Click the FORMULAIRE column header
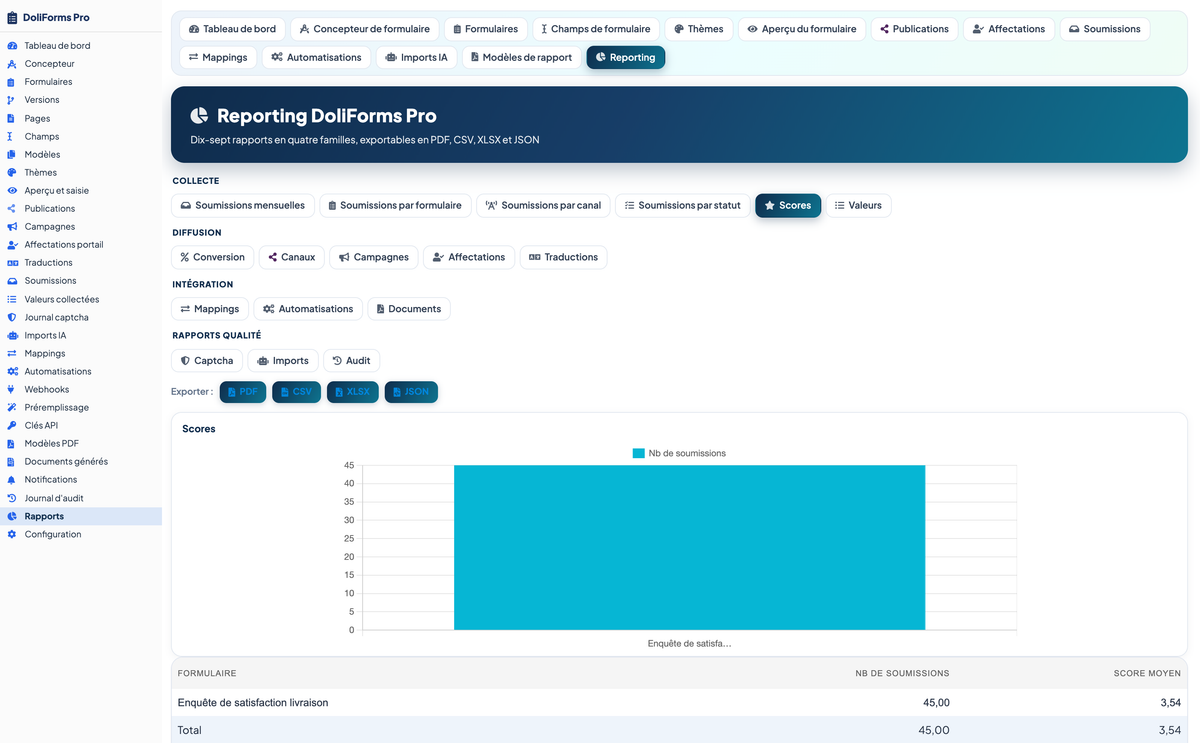Screen dimensions: 1200x743 click(207, 674)
